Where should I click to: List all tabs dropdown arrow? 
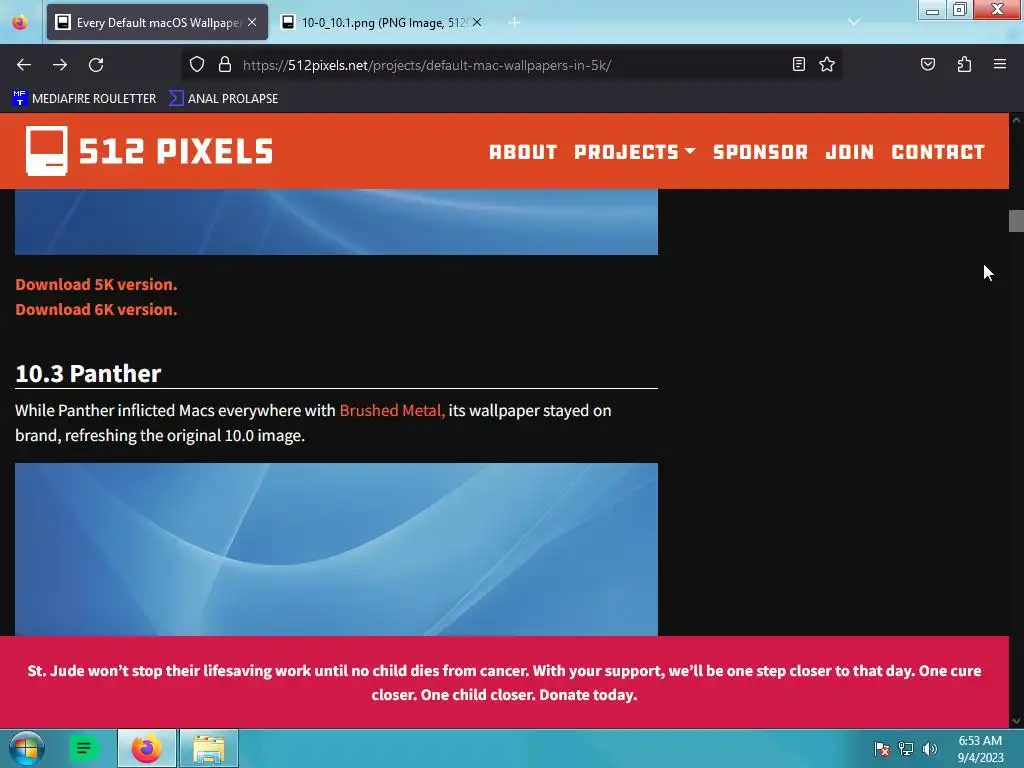[x=854, y=22]
